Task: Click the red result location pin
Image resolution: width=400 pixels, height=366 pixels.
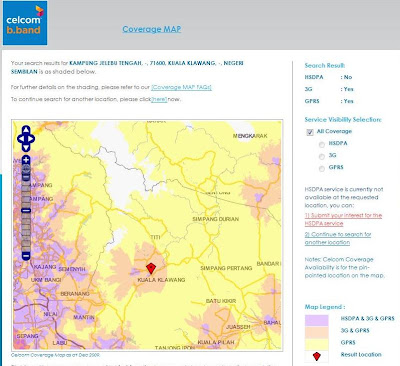Action: coord(151,268)
